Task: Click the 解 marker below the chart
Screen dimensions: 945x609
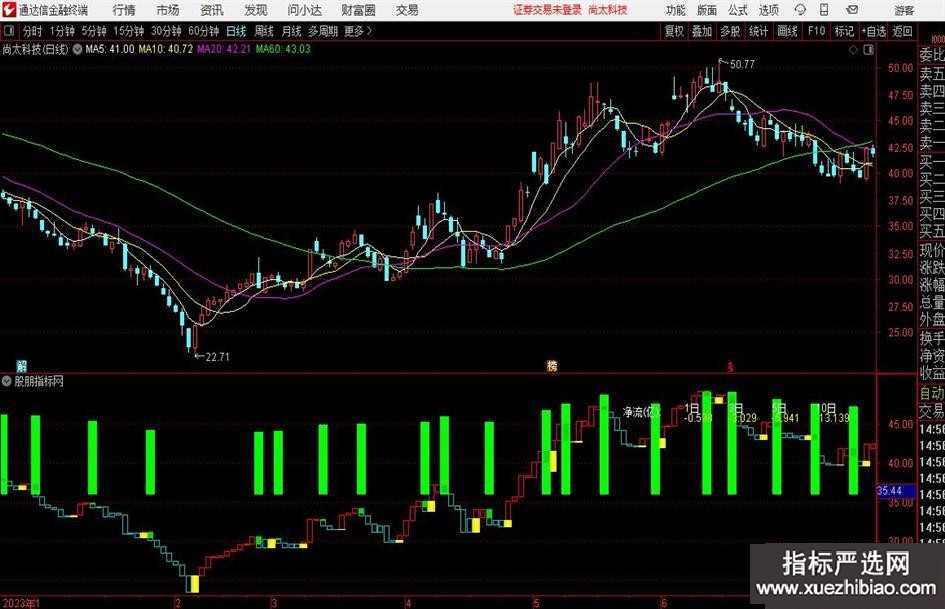Action: tap(21, 366)
